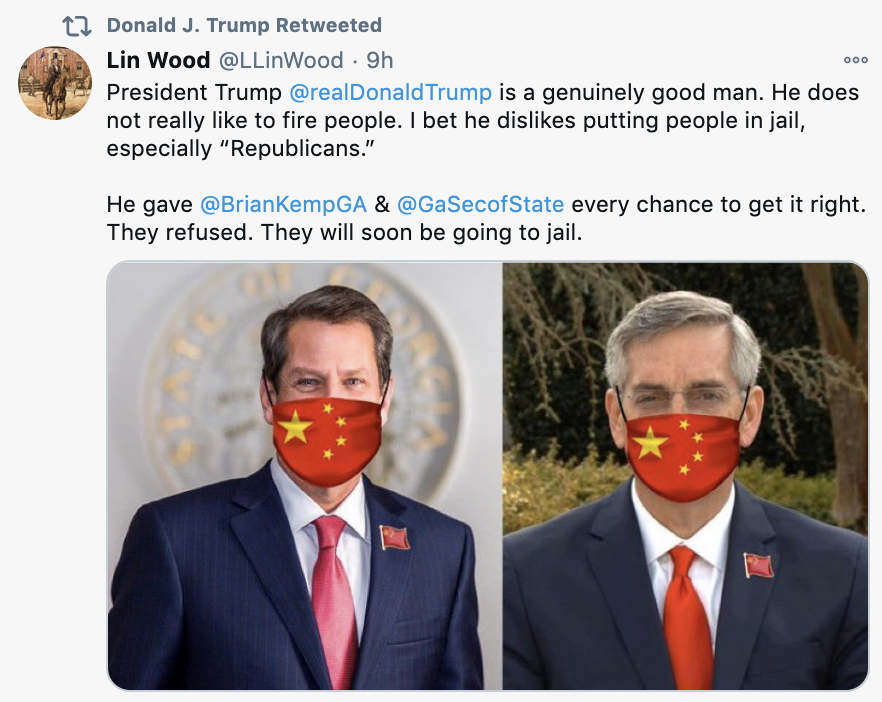Open the Lin Wood profile avatar
The height and width of the screenshot is (702, 882).
click(x=55, y=83)
